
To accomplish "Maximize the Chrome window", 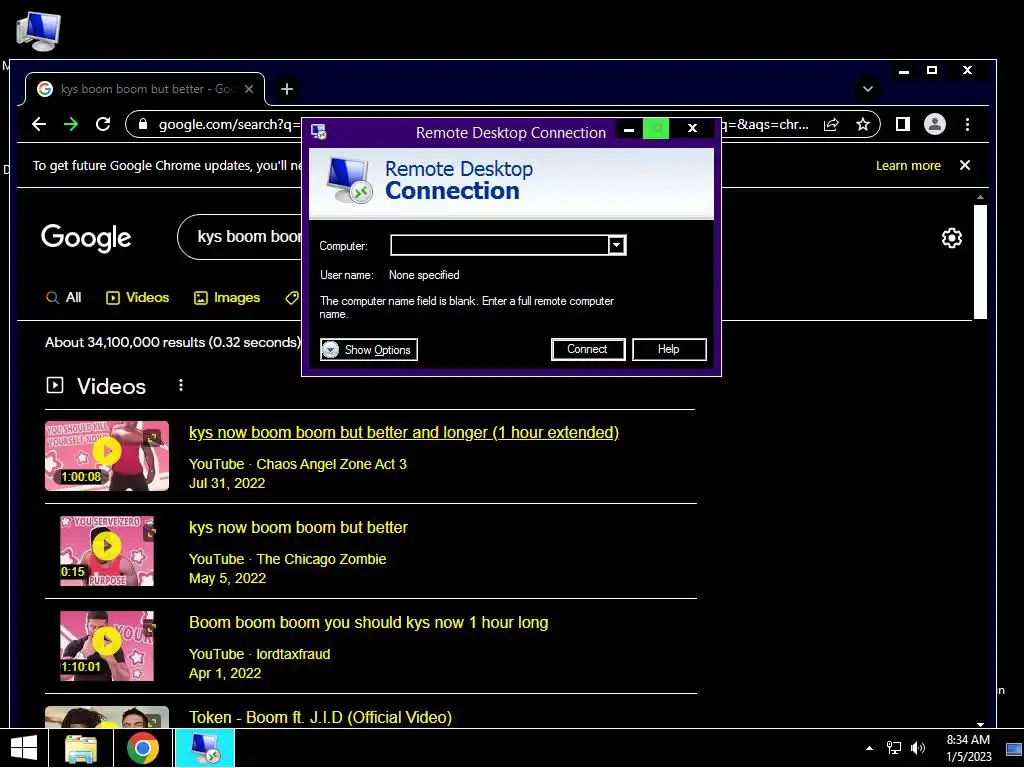I will point(932,71).
